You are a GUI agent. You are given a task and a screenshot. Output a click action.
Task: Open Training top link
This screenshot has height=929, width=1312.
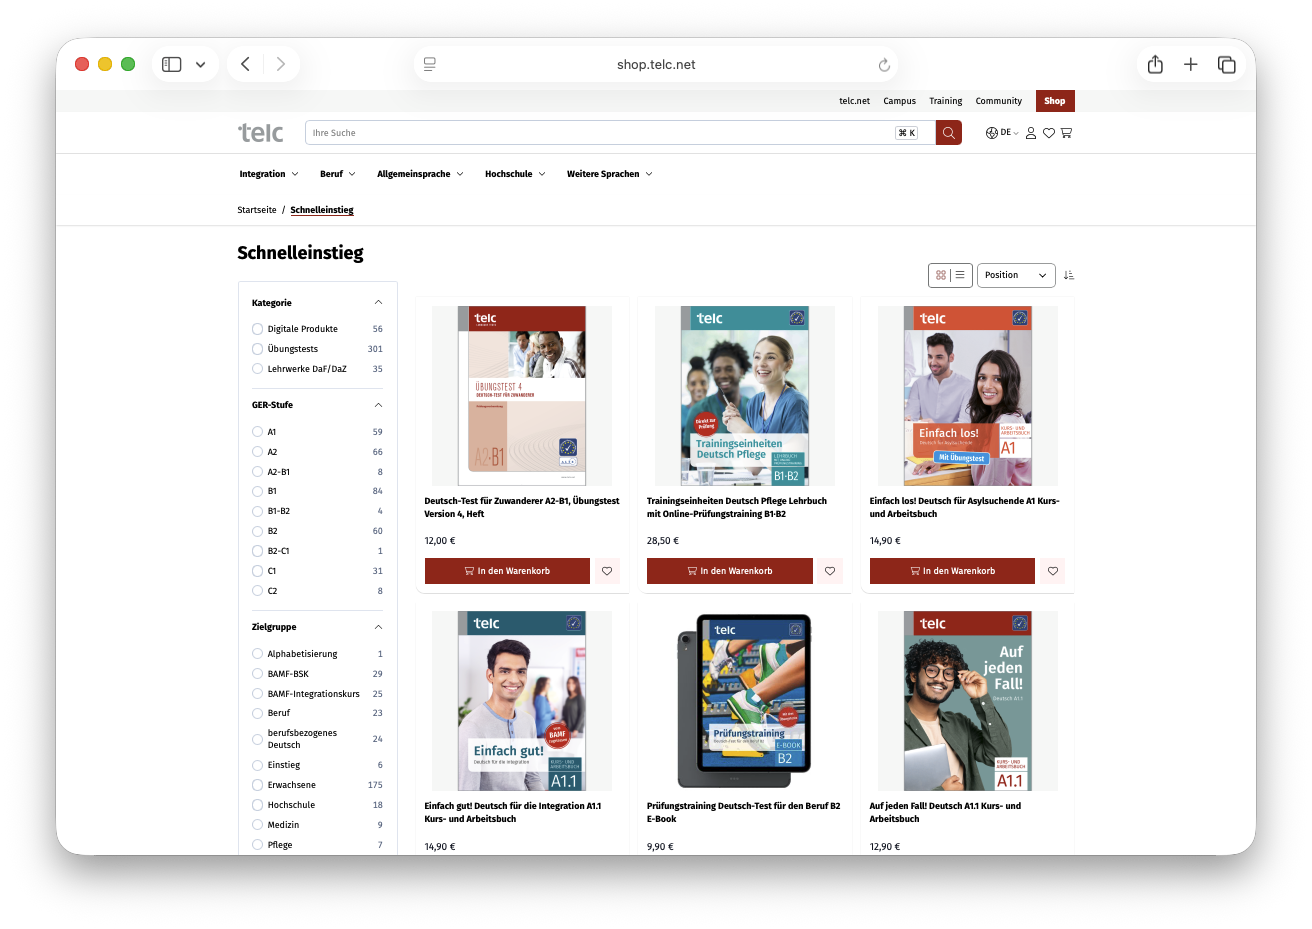pos(945,101)
